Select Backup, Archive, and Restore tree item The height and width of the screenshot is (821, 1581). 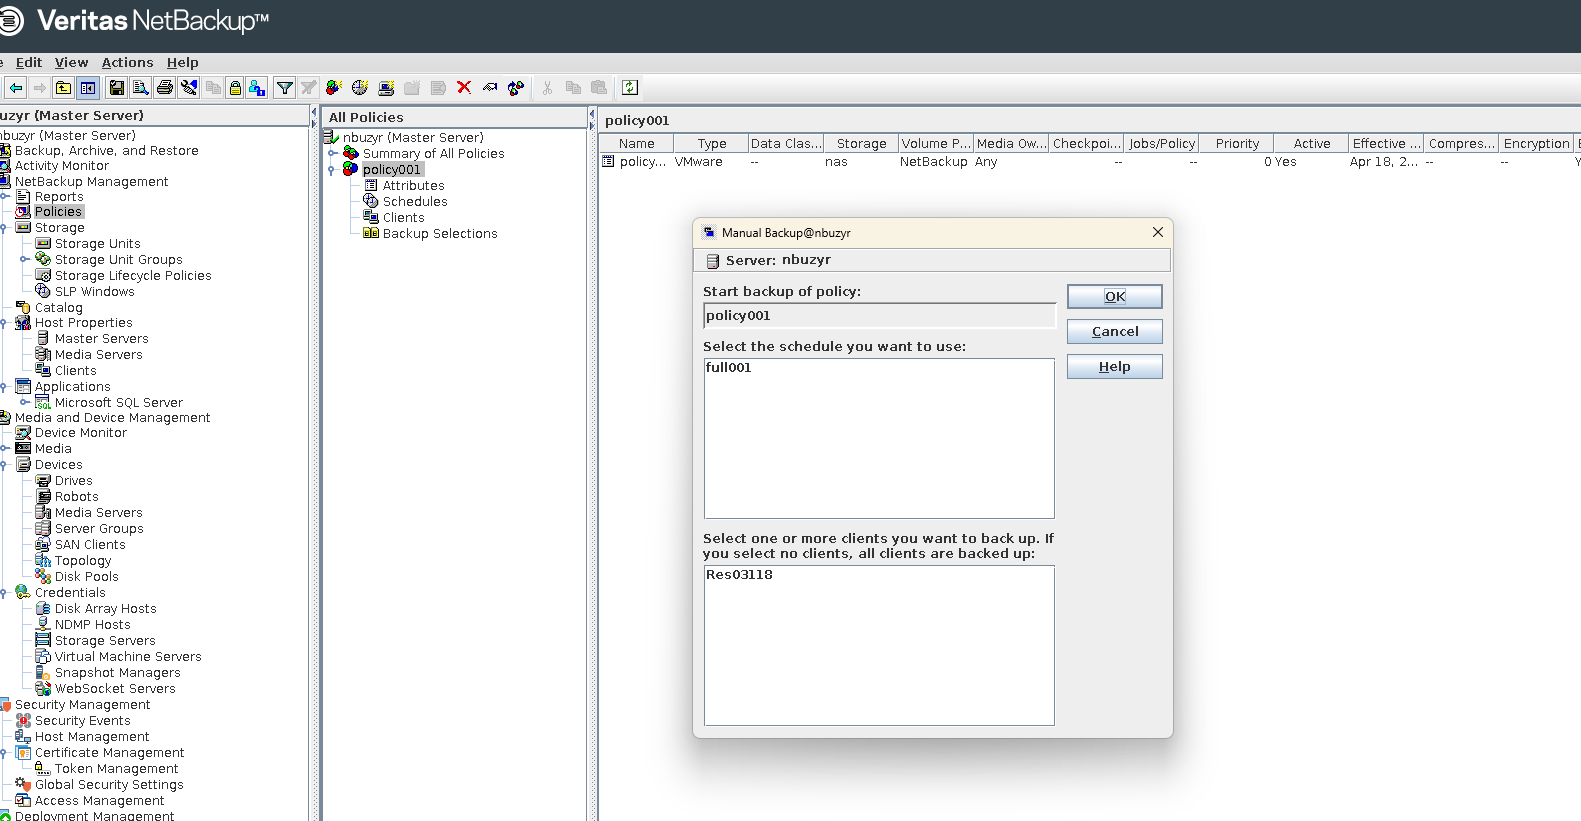pos(106,151)
